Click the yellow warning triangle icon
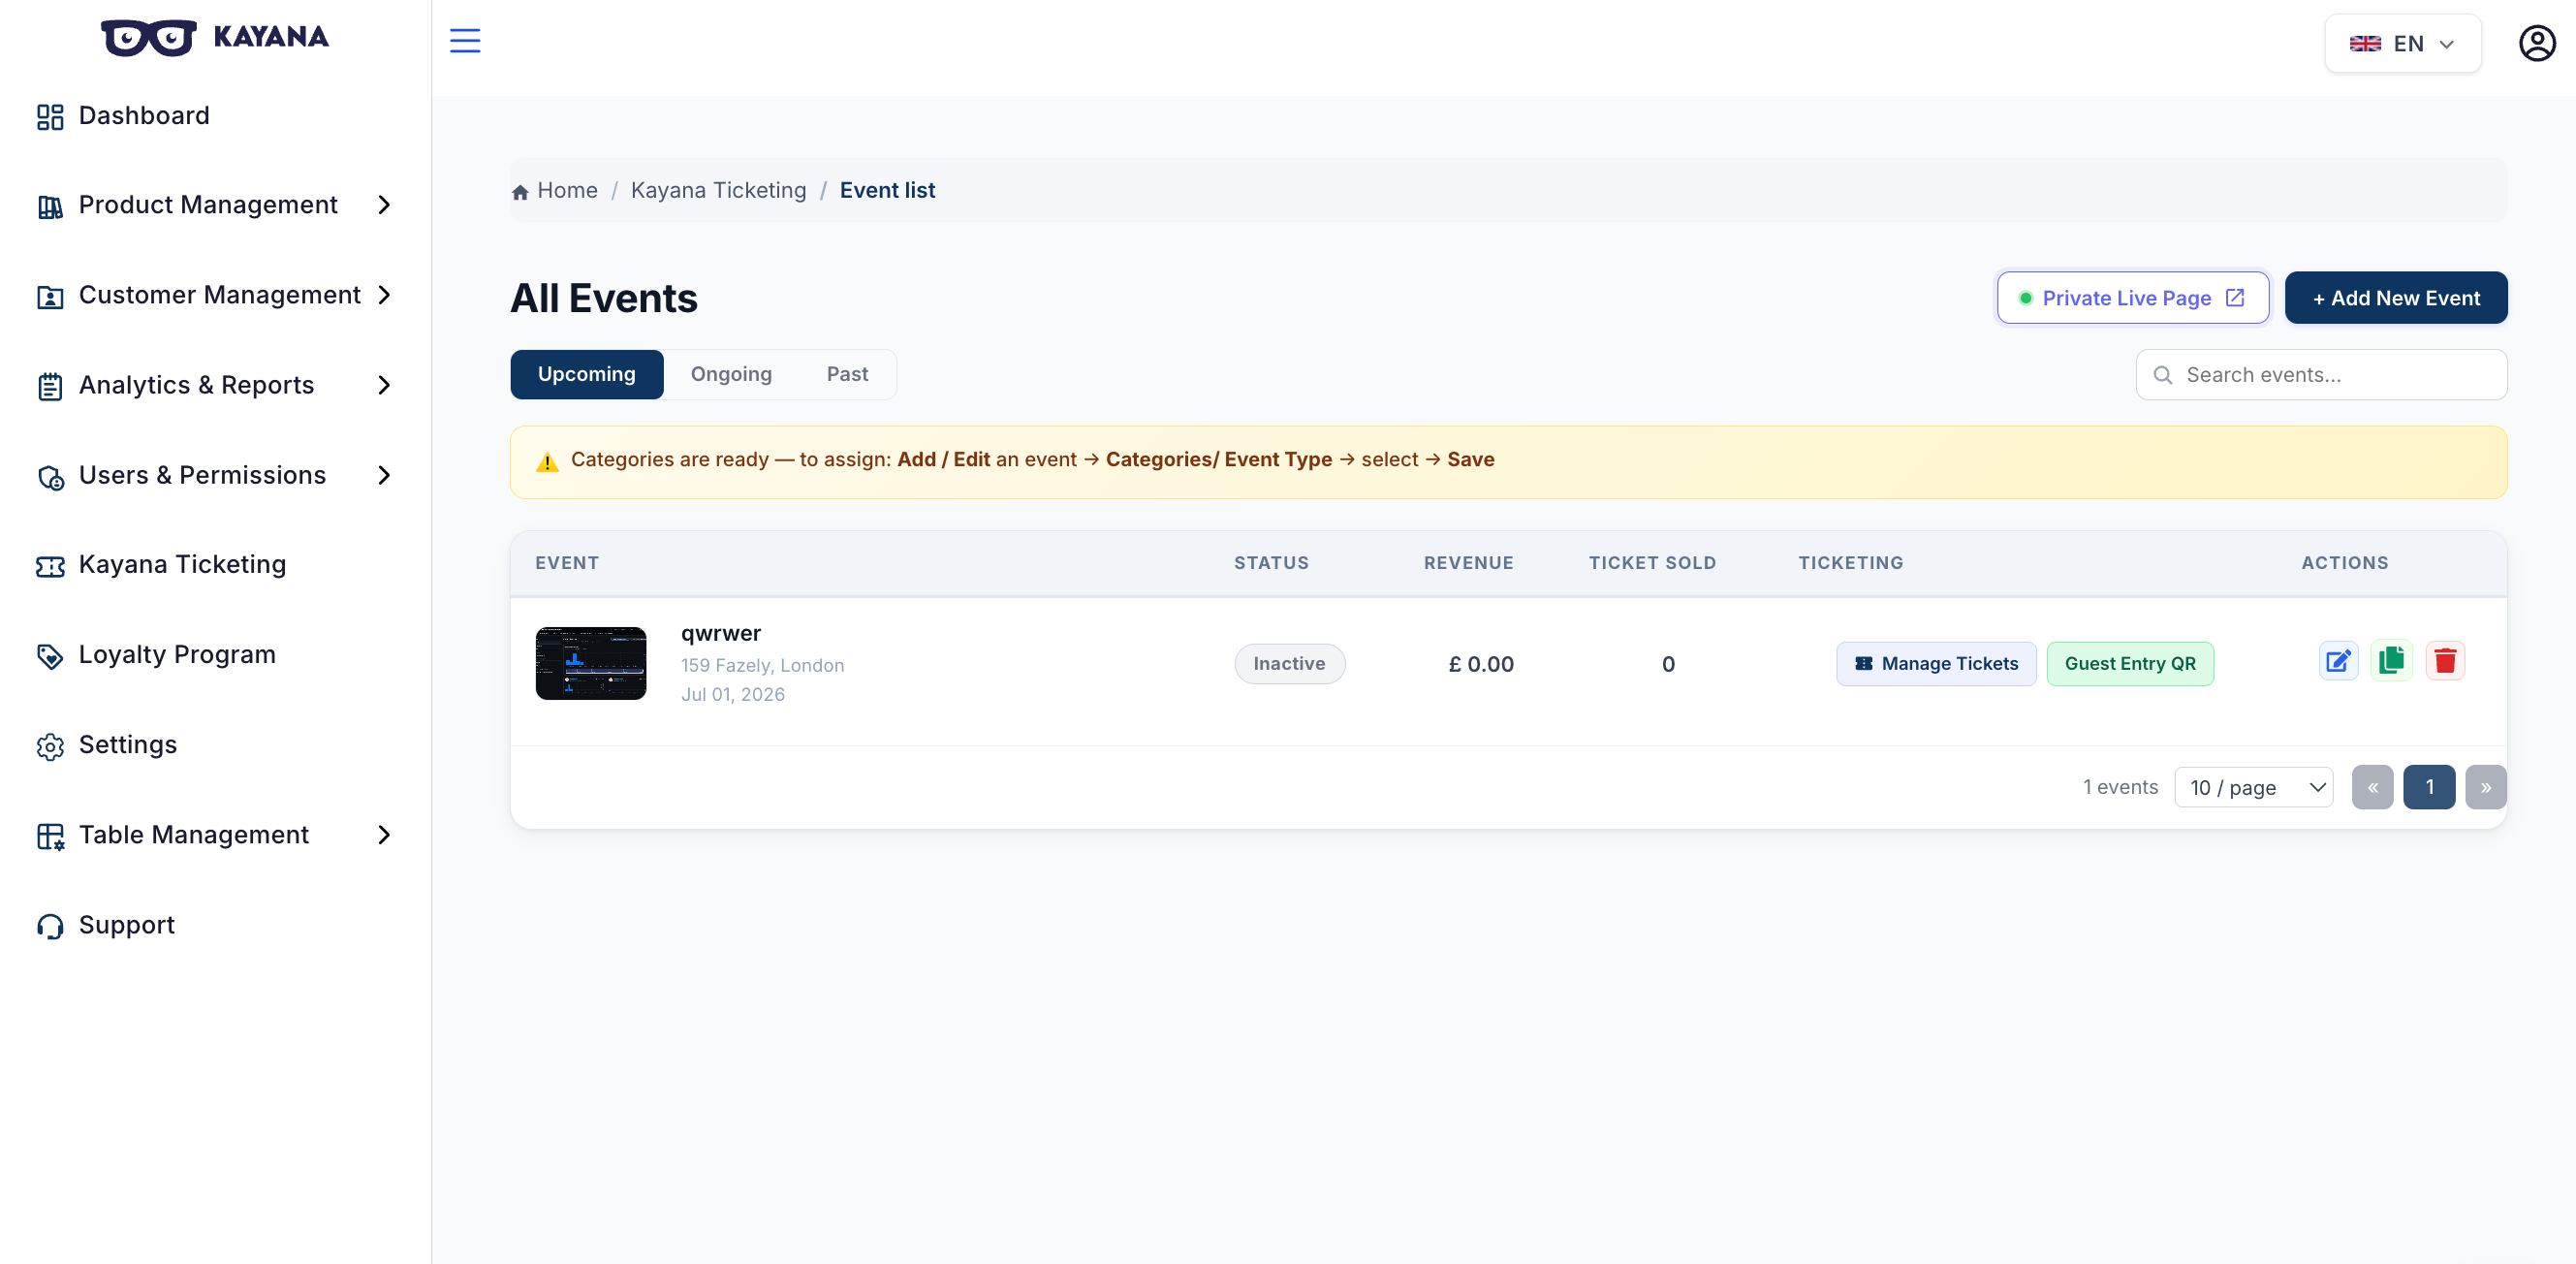 (547, 462)
